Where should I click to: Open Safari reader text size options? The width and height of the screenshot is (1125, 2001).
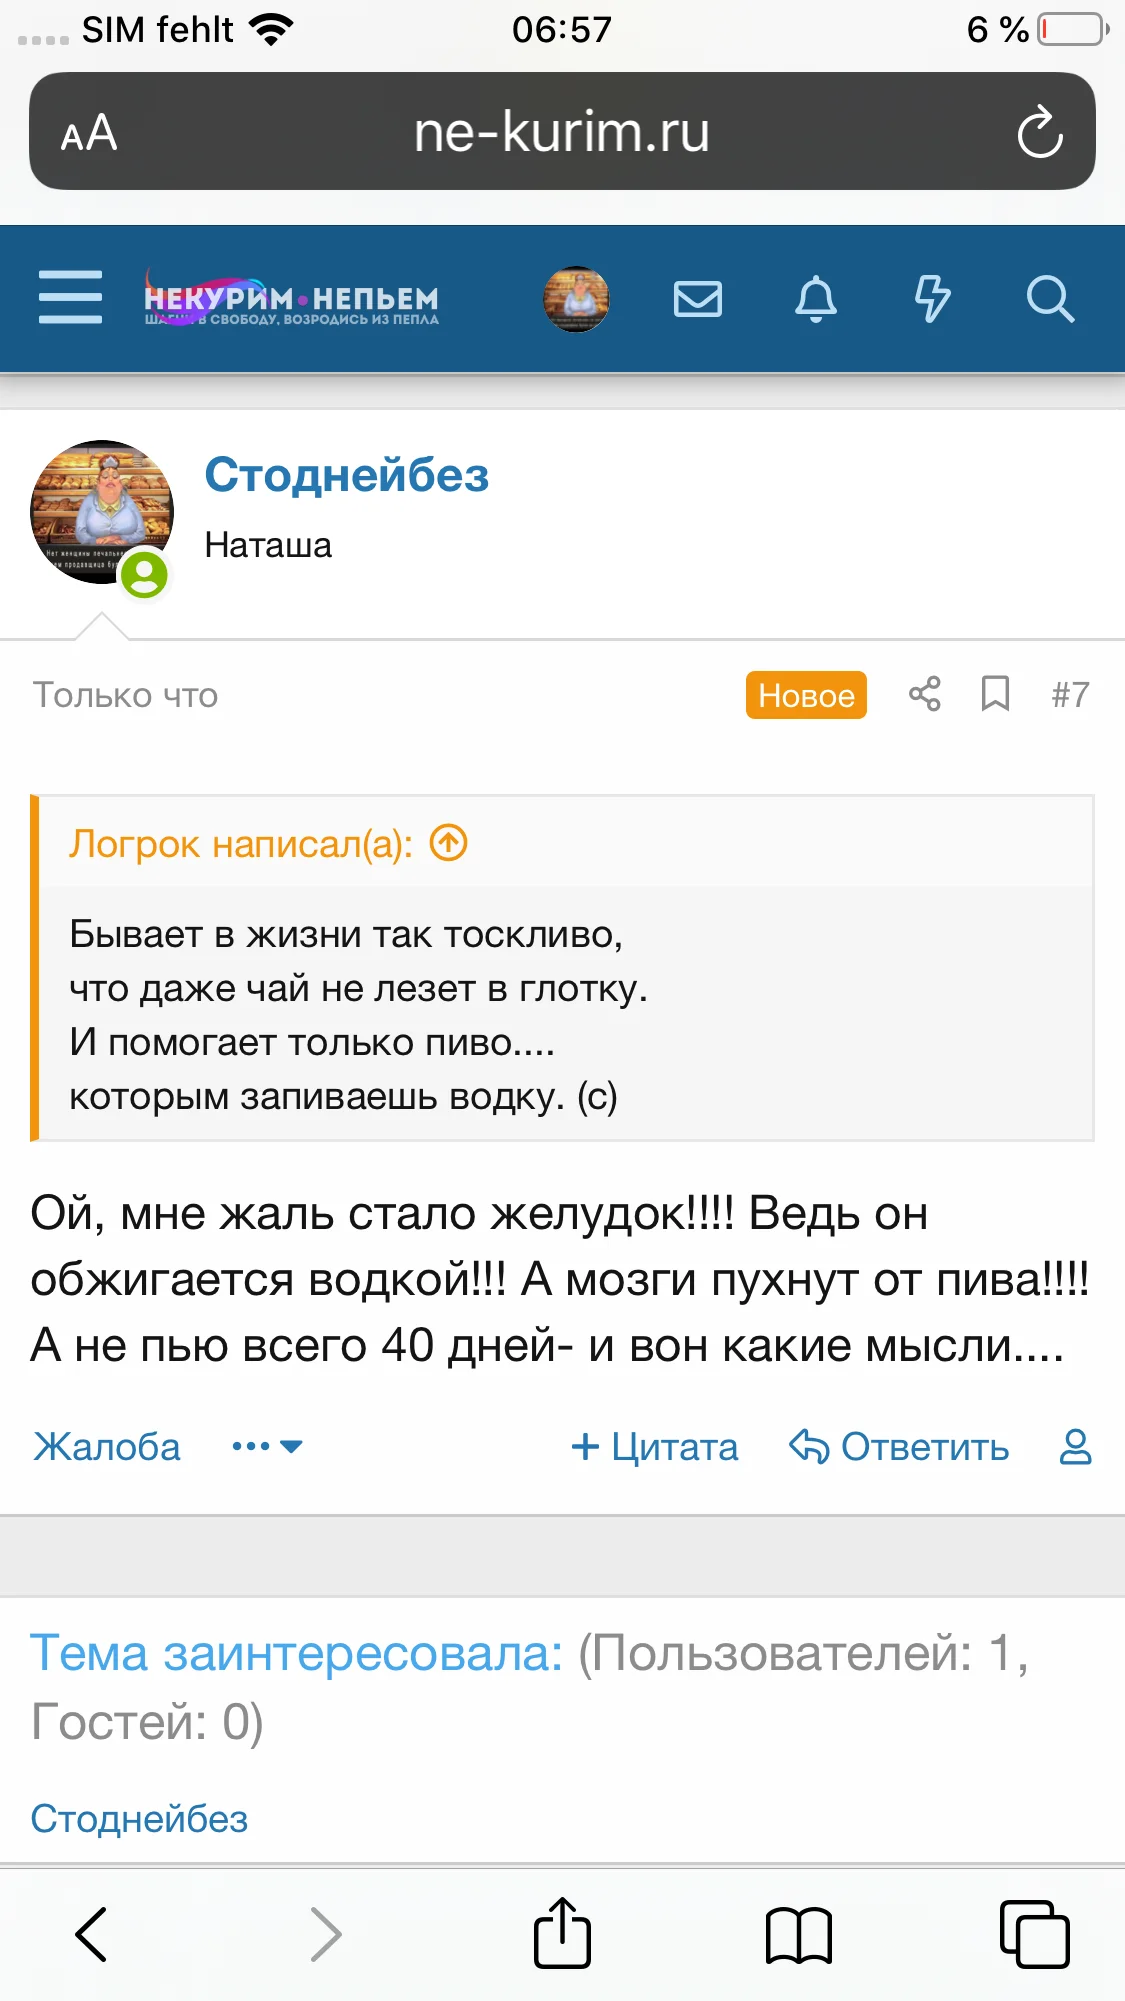89,133
